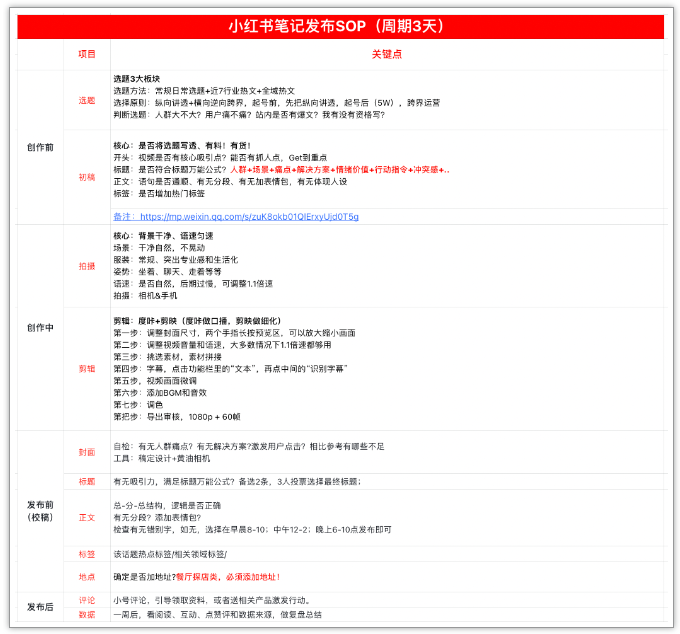Click the red 拍摄 item cell

[87, 266]
